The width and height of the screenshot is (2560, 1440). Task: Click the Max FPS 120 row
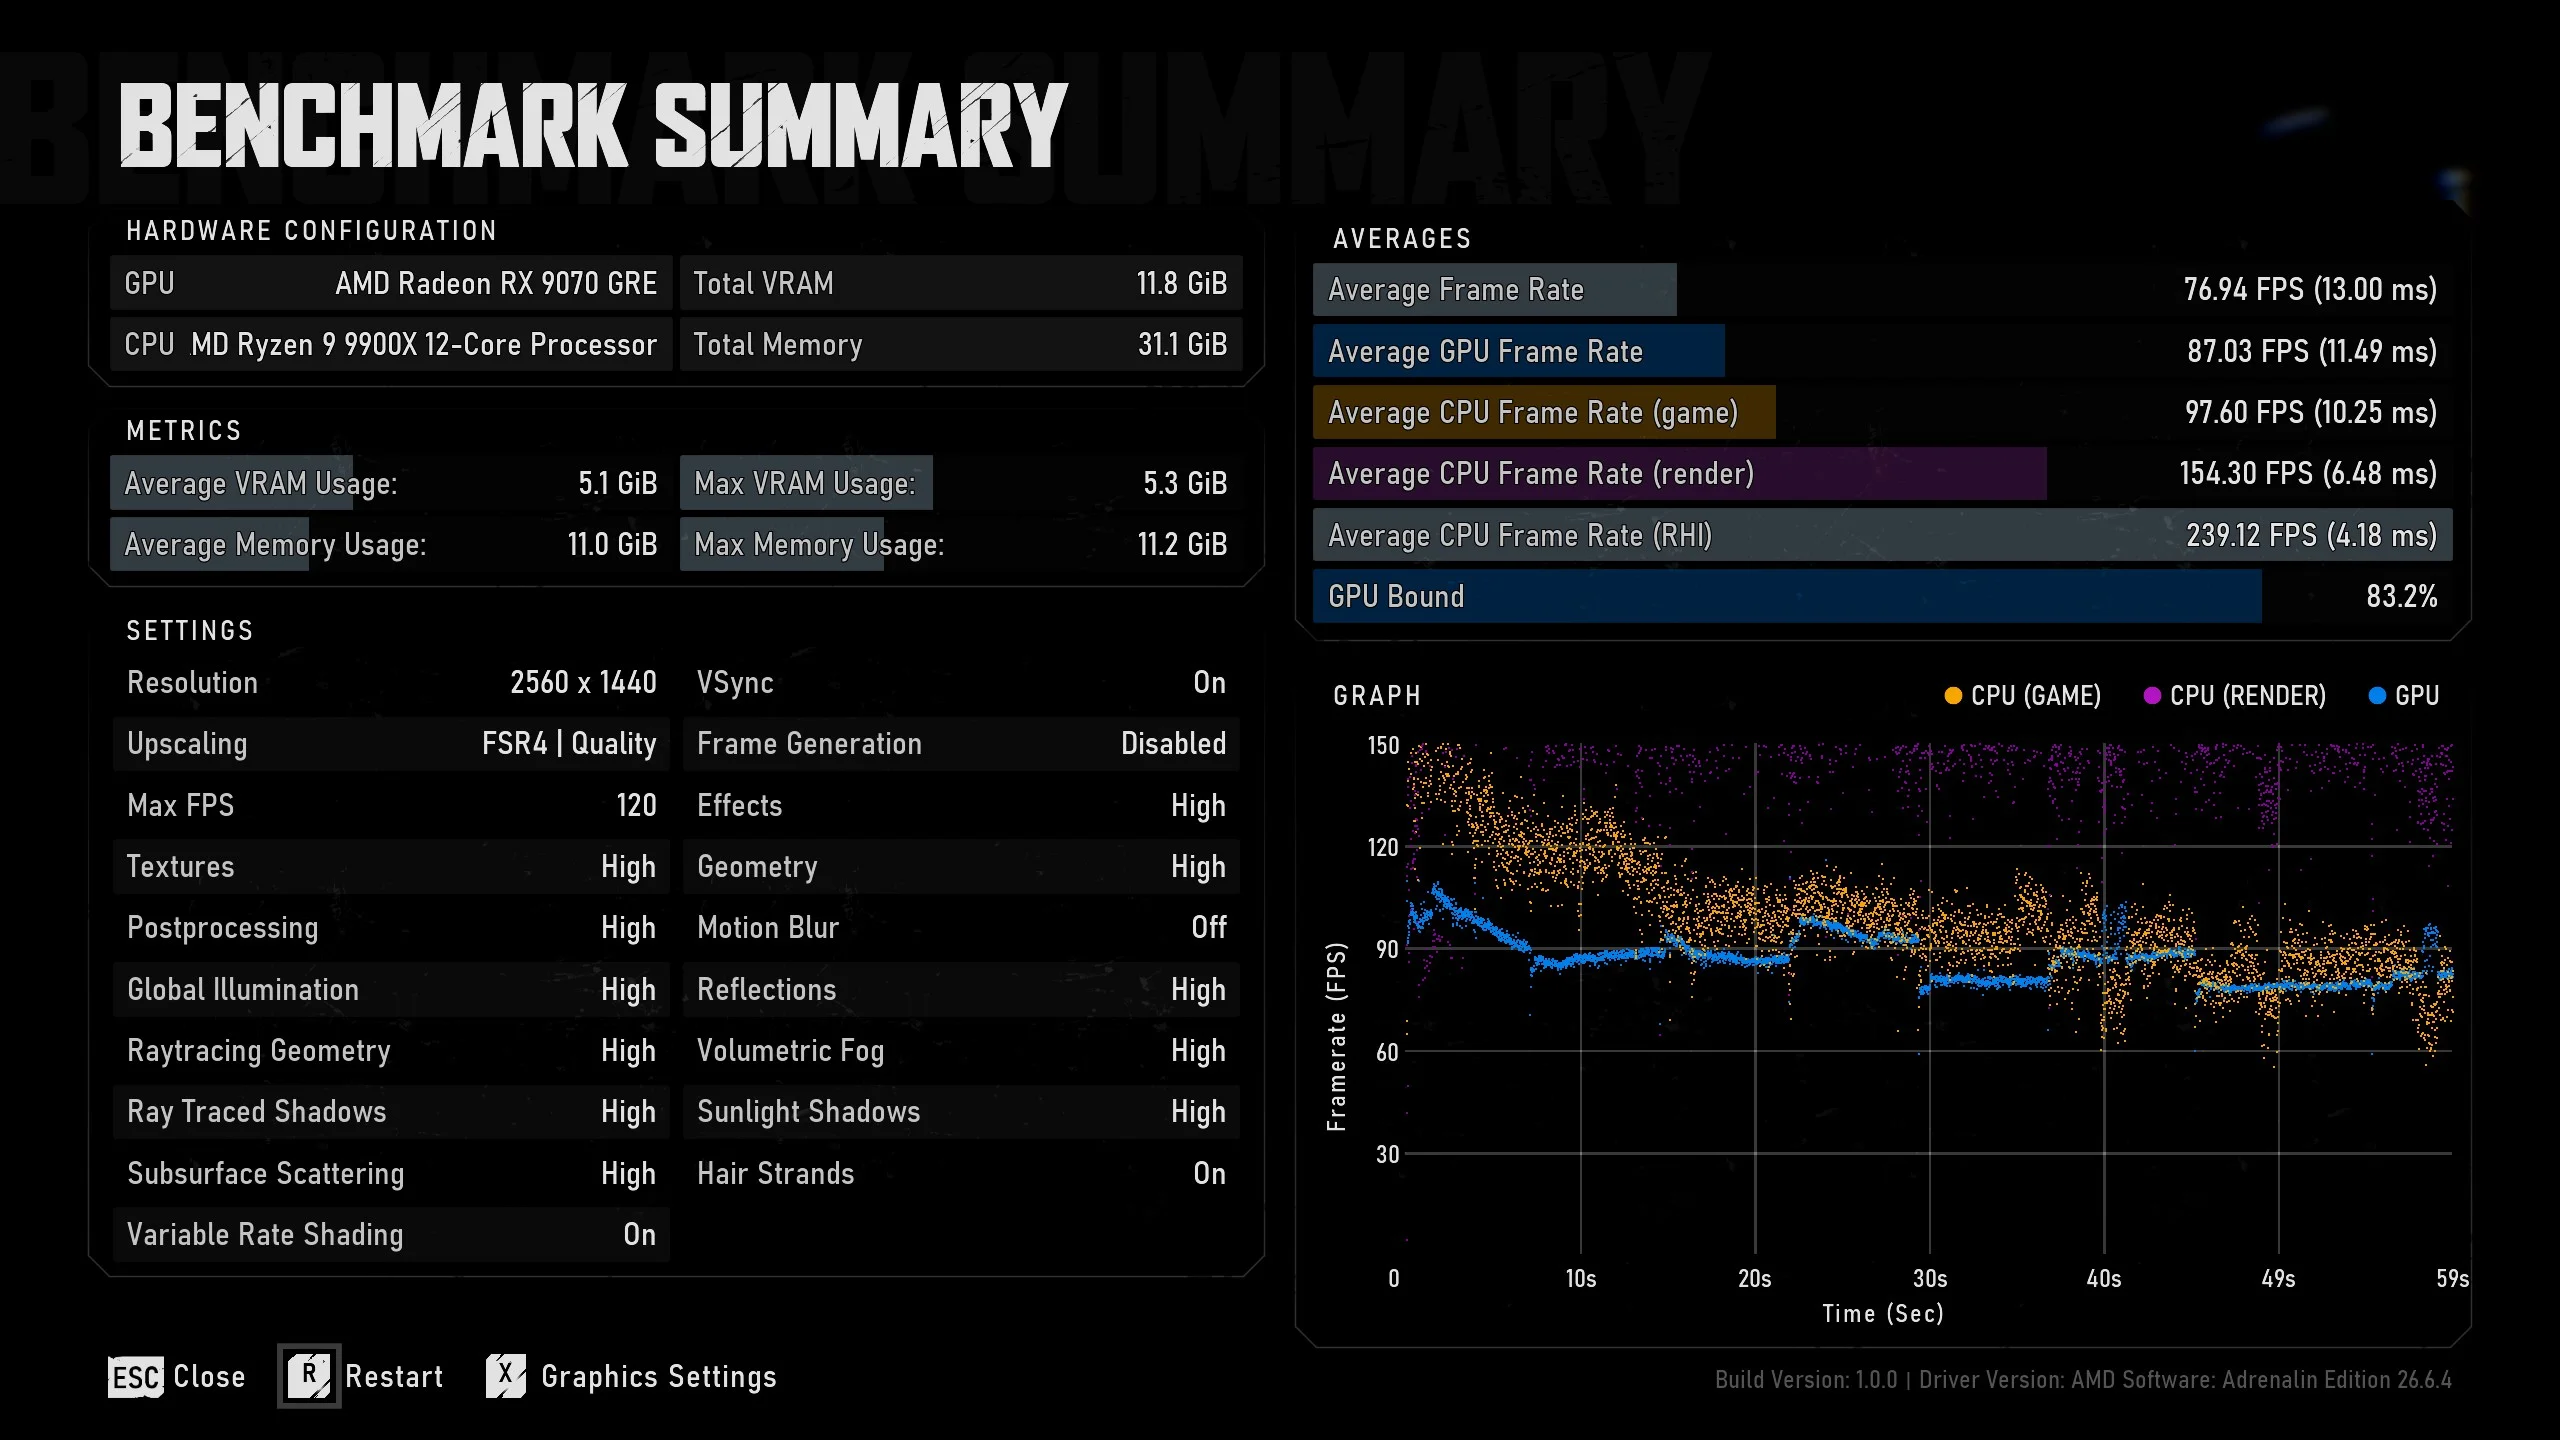click(391, 806)
